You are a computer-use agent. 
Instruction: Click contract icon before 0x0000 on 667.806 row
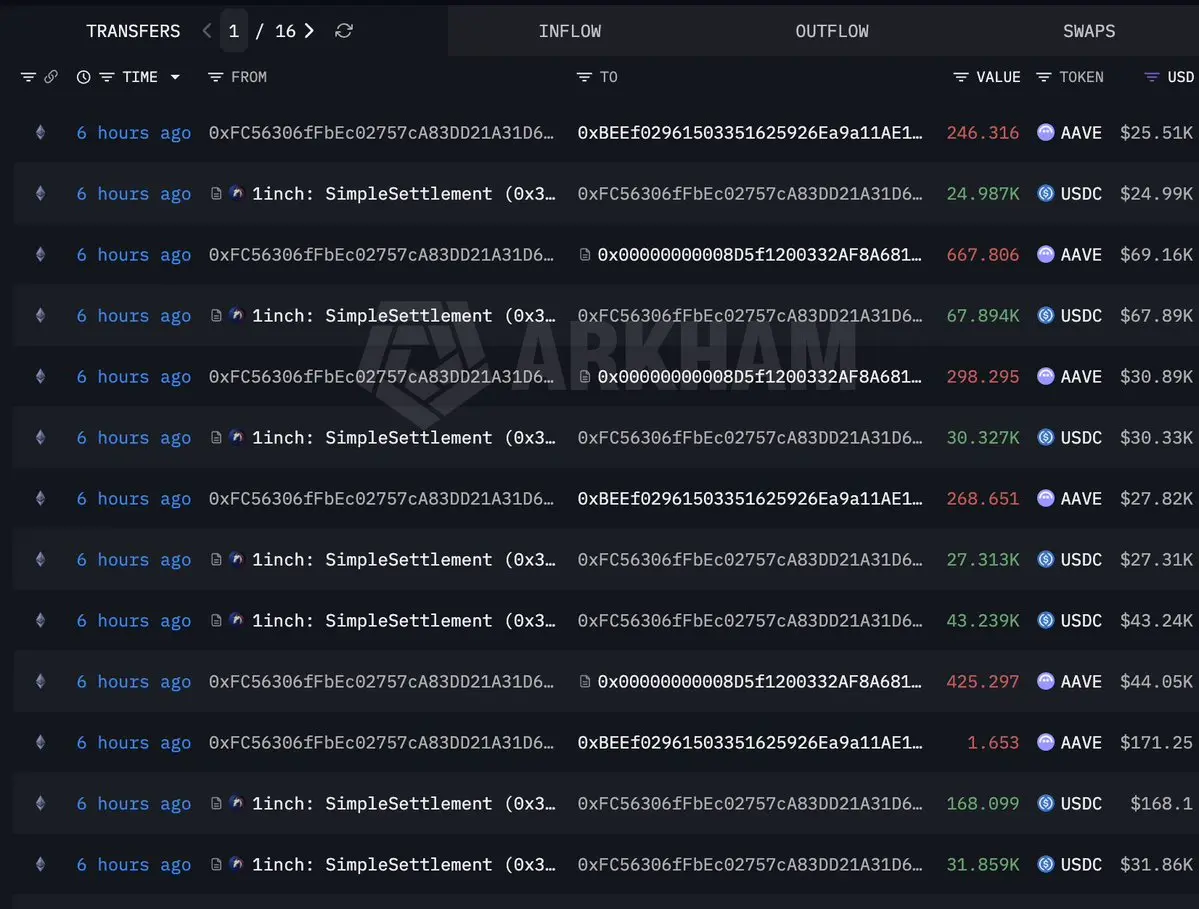[585, 255]
